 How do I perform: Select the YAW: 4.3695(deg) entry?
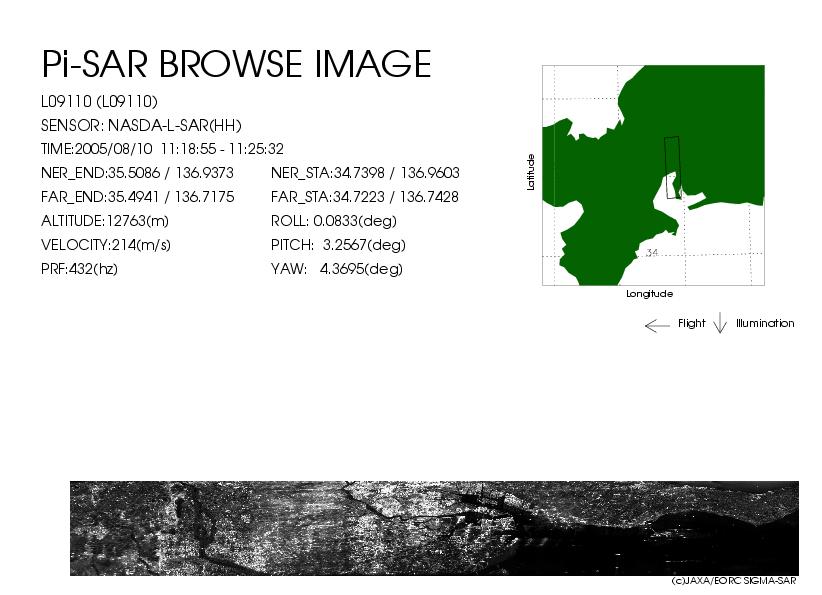click(337, 269)
